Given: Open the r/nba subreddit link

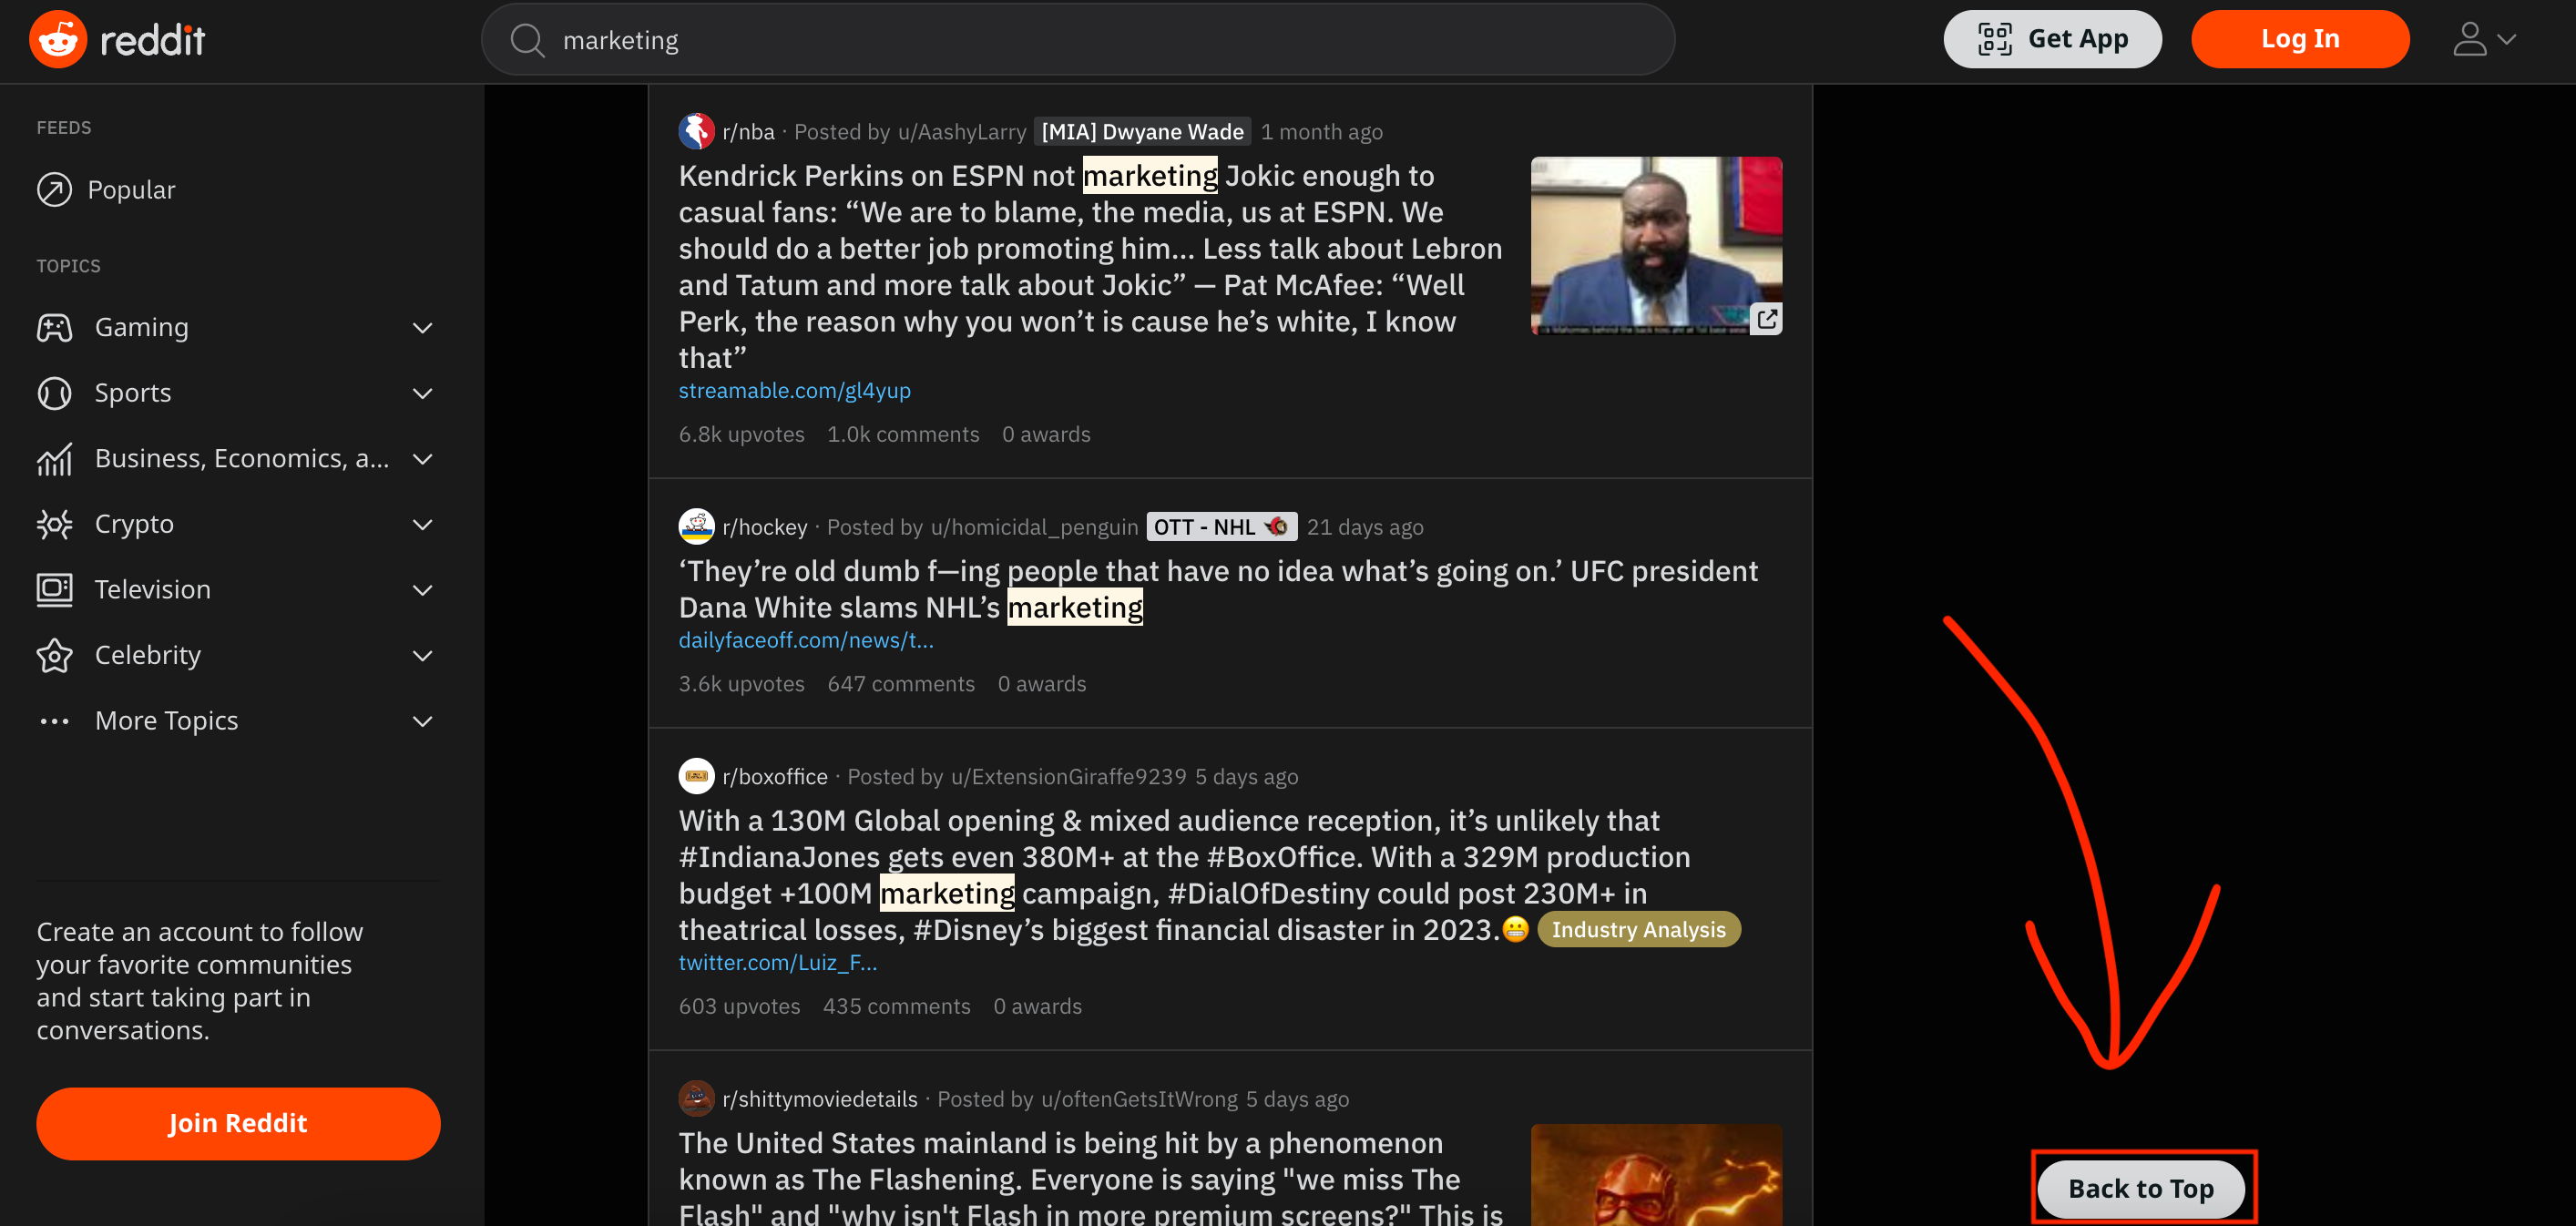Looking at the screenshot, I should click(x=746, y=131).
